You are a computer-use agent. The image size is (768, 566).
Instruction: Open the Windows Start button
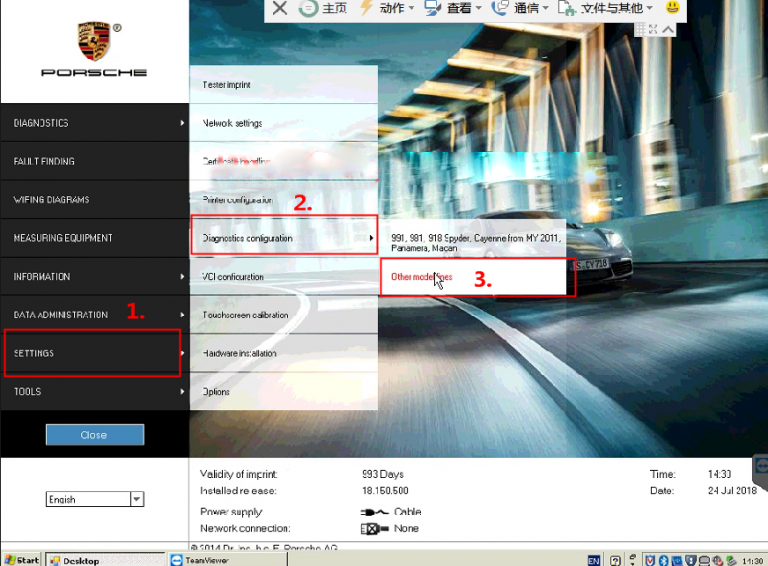(22, 560)
